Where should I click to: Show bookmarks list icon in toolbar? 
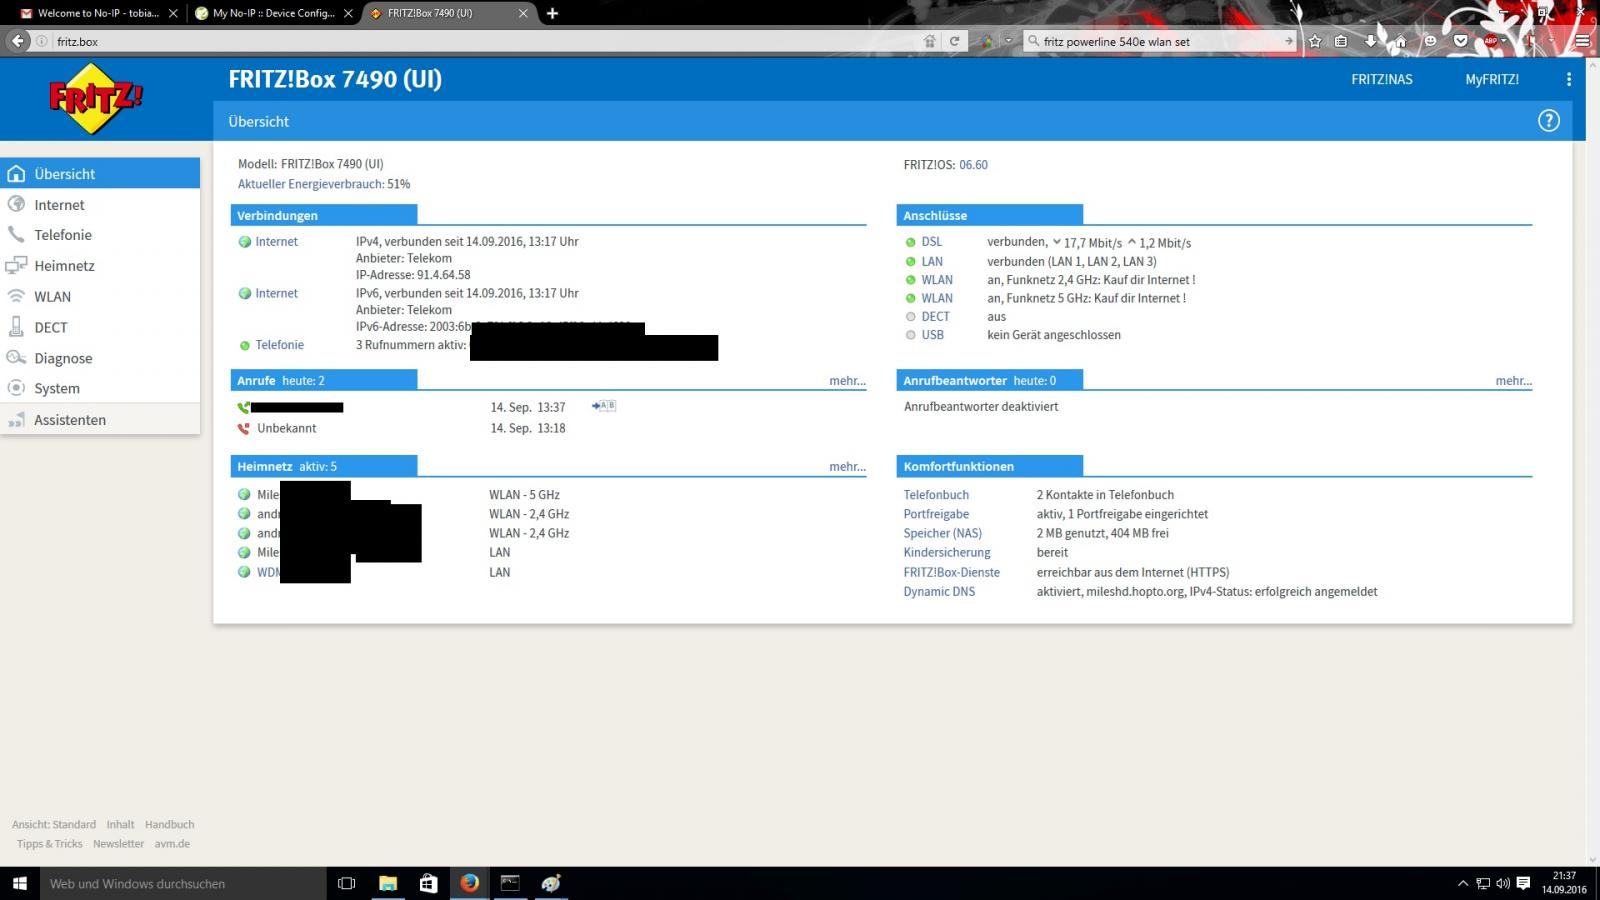pyautogui.click(x=1341, y=41)
